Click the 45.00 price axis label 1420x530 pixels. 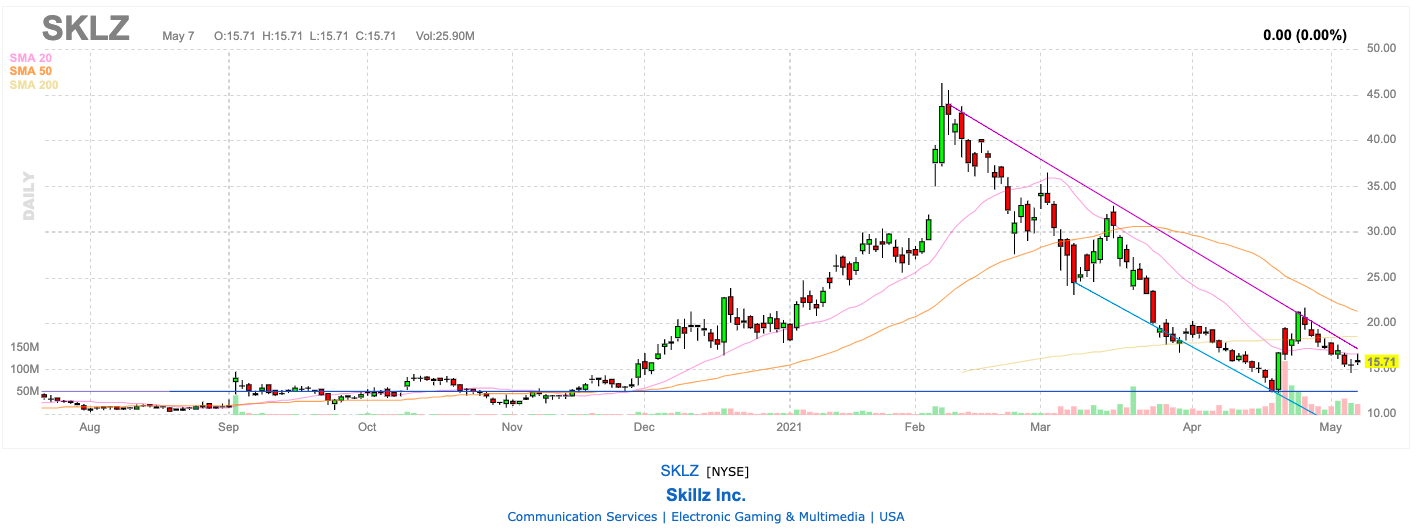pos(1381,95)
